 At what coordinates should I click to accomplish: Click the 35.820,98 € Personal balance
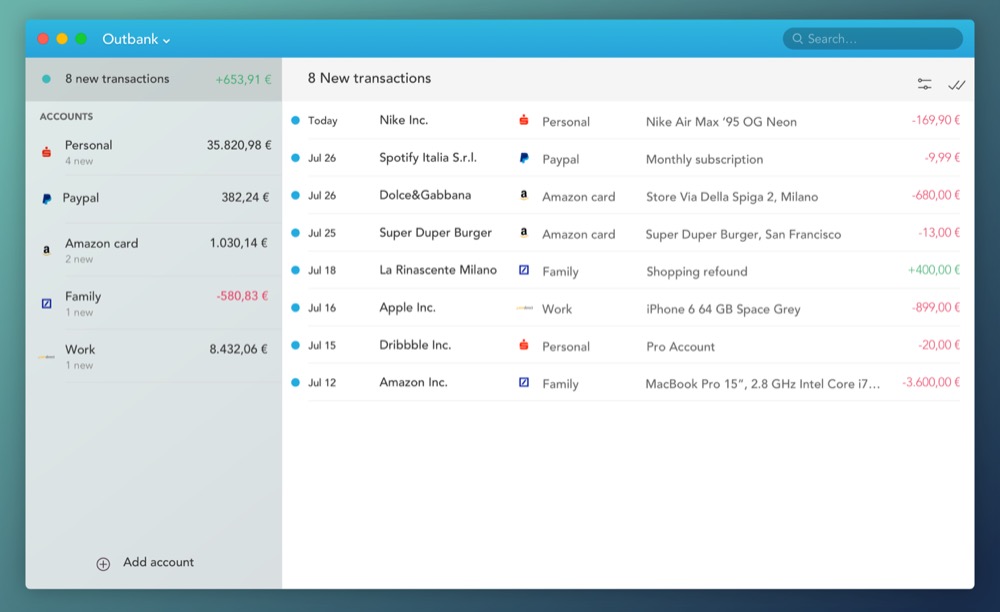[239, 145]
